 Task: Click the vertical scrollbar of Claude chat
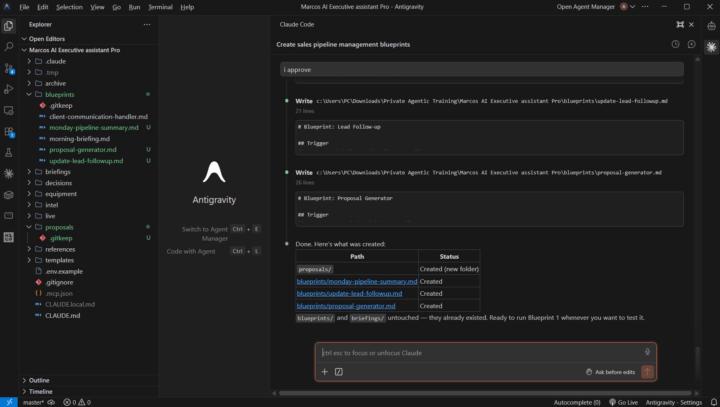point(698,361)
